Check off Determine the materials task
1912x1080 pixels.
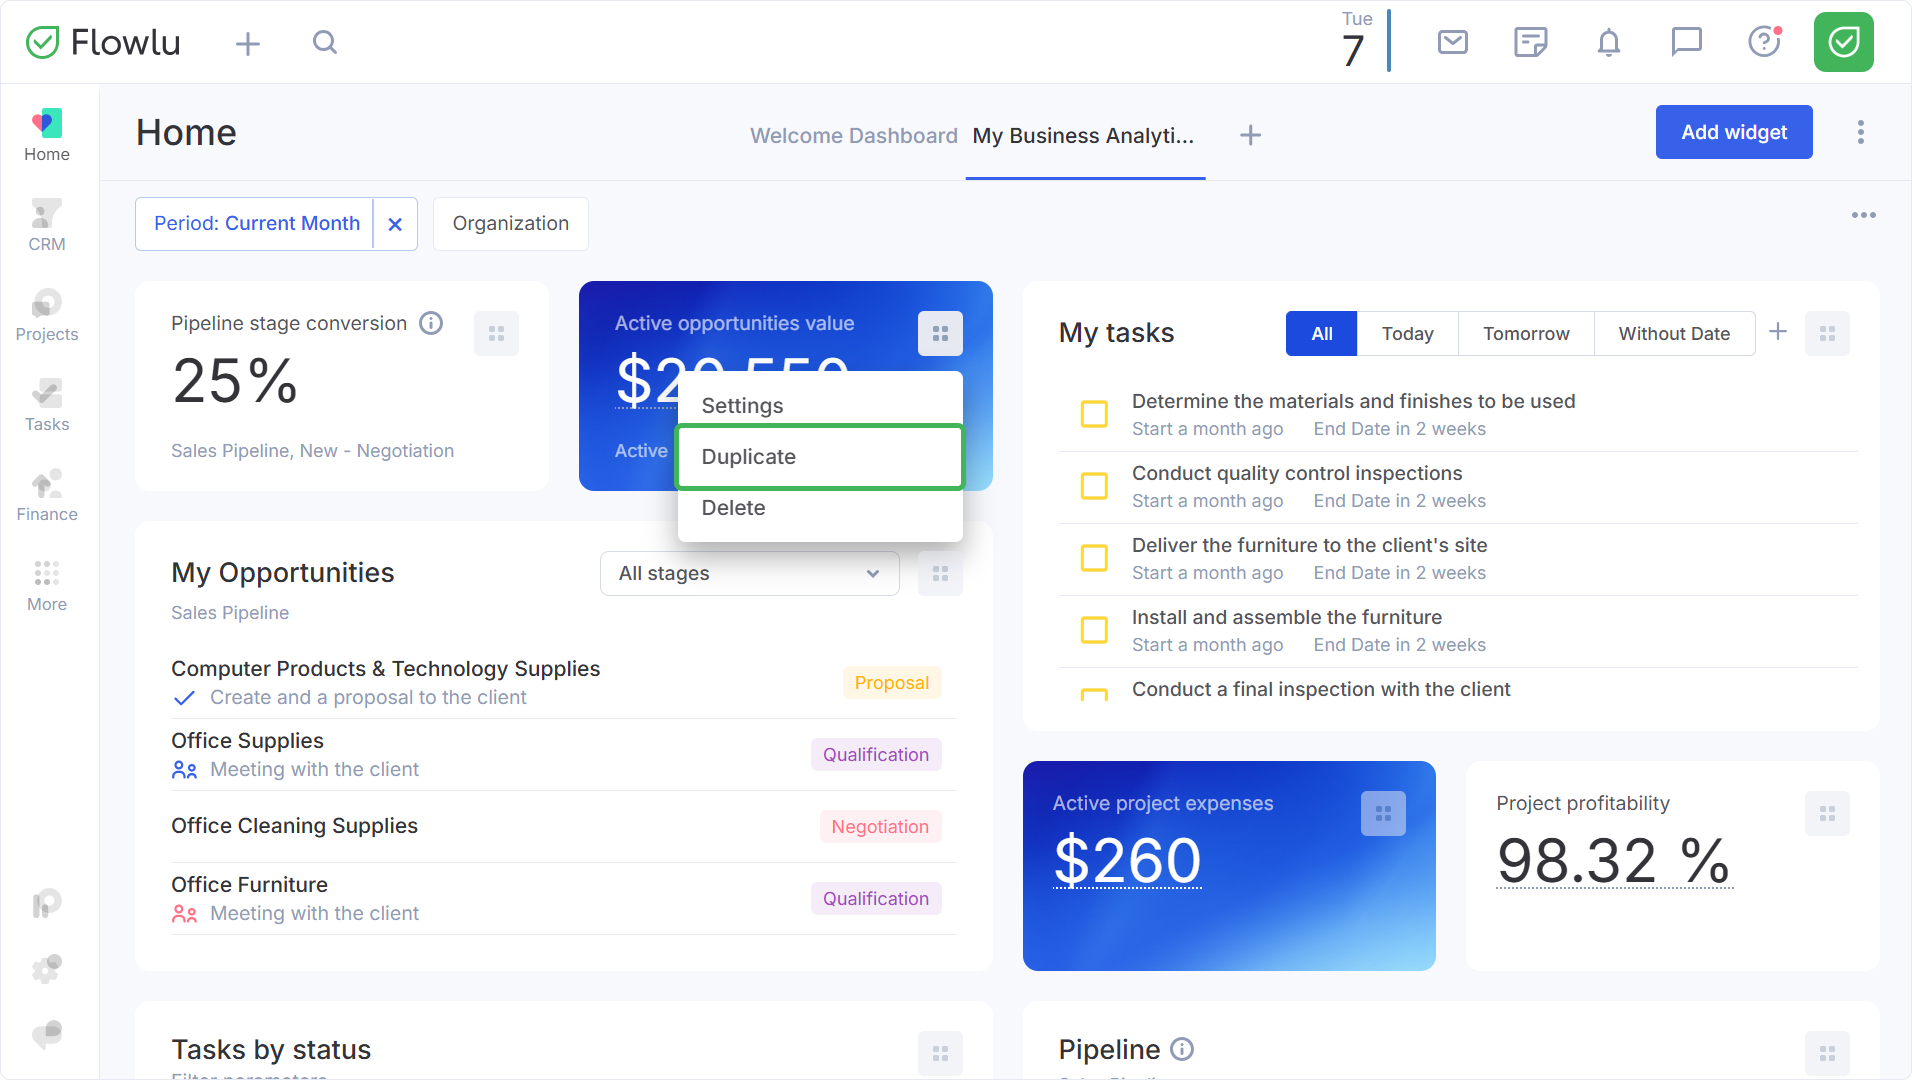1094,414
